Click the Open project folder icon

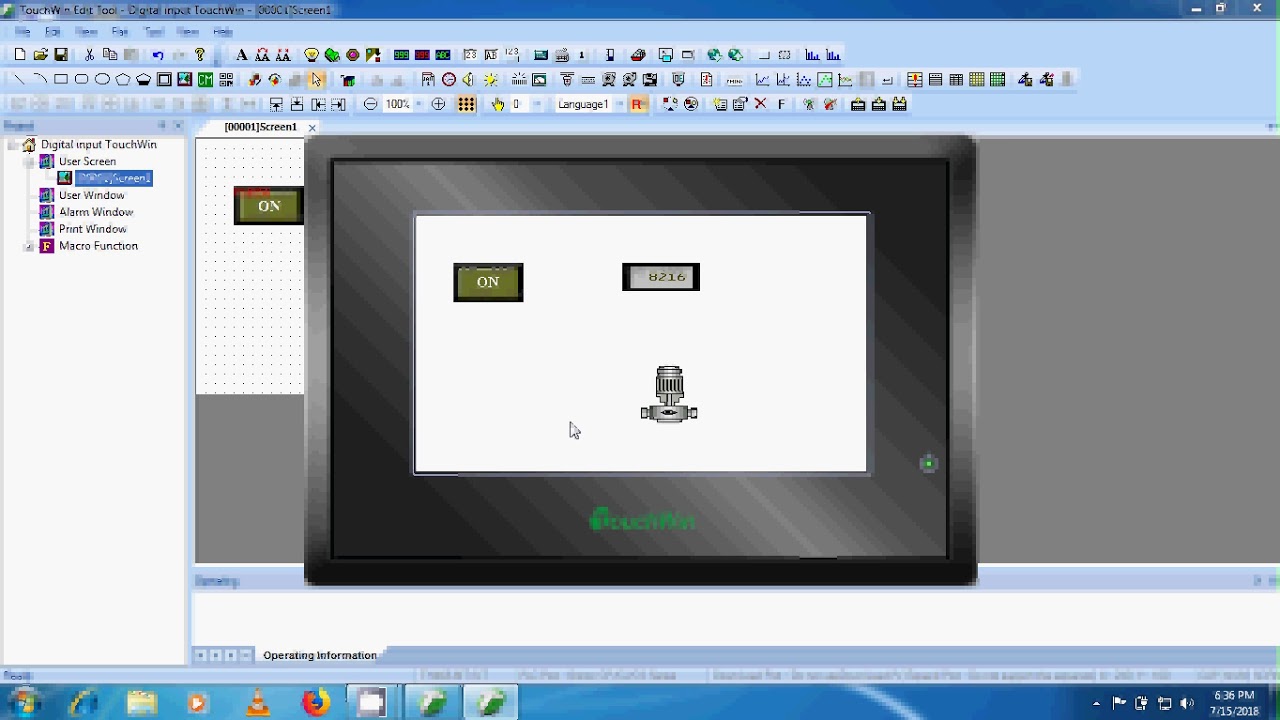pos(41,55)
